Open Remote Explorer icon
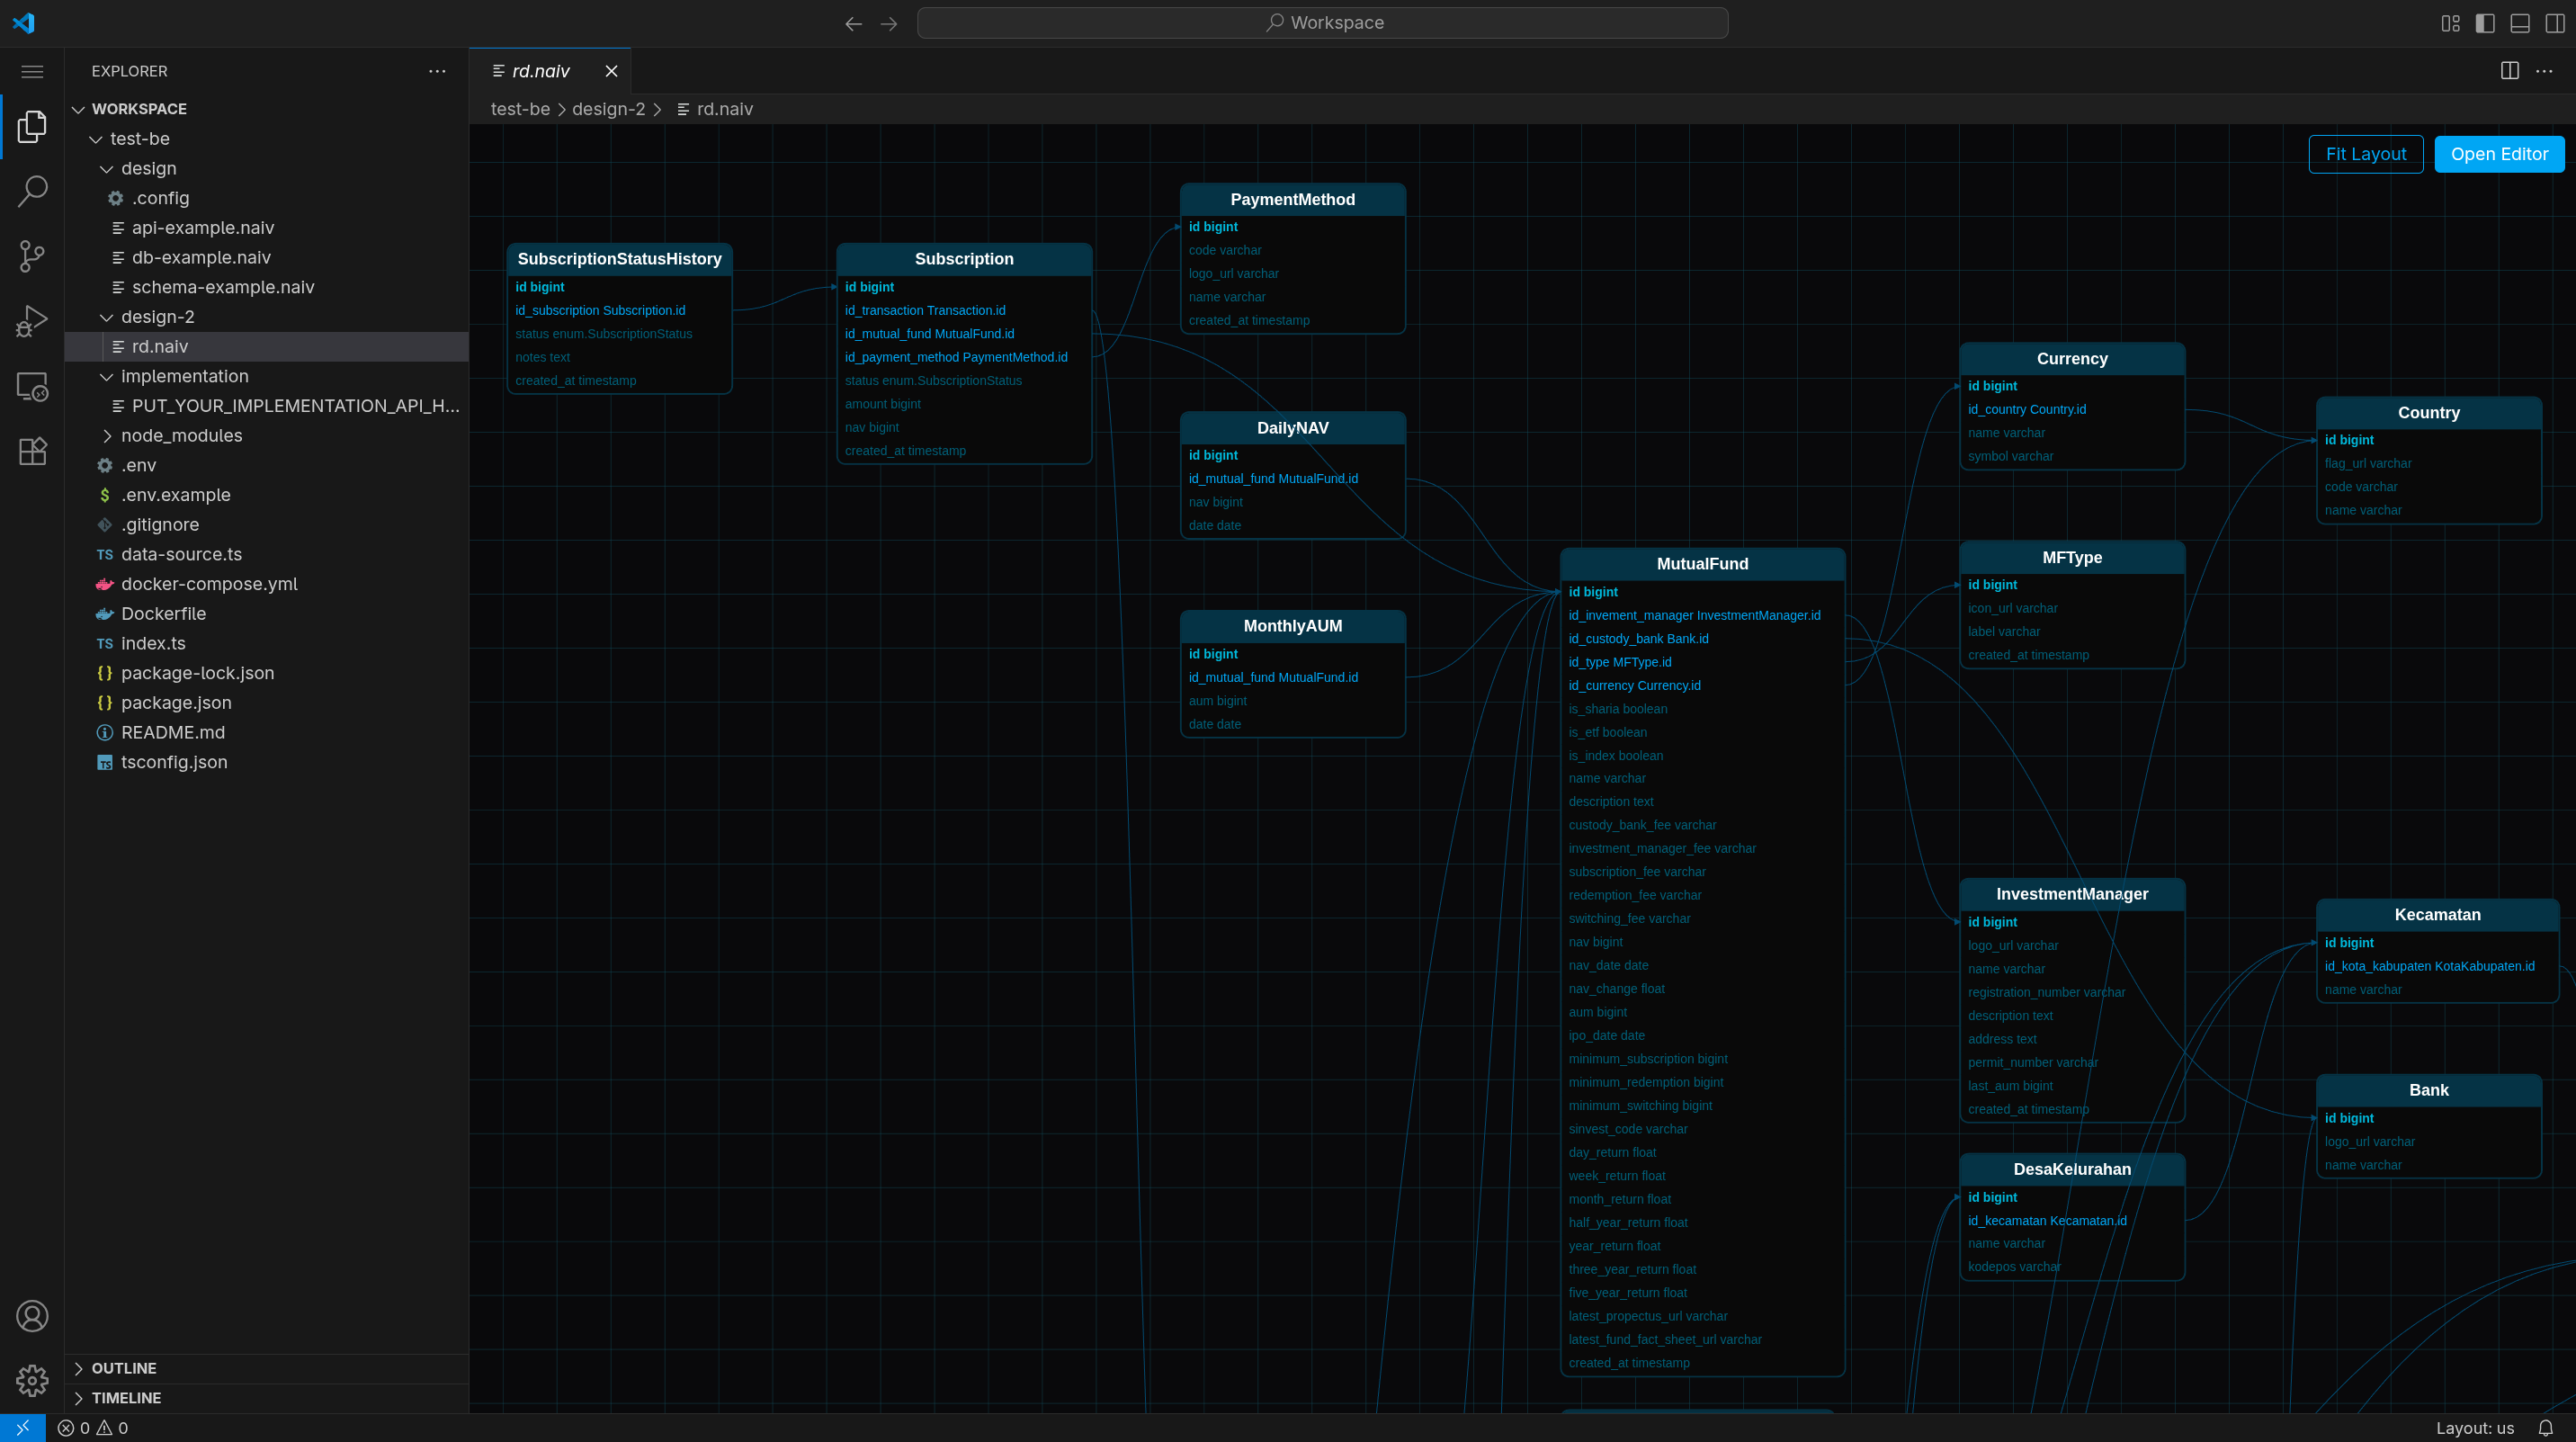The image size is (2576, 1442). [x=32, y=386]
